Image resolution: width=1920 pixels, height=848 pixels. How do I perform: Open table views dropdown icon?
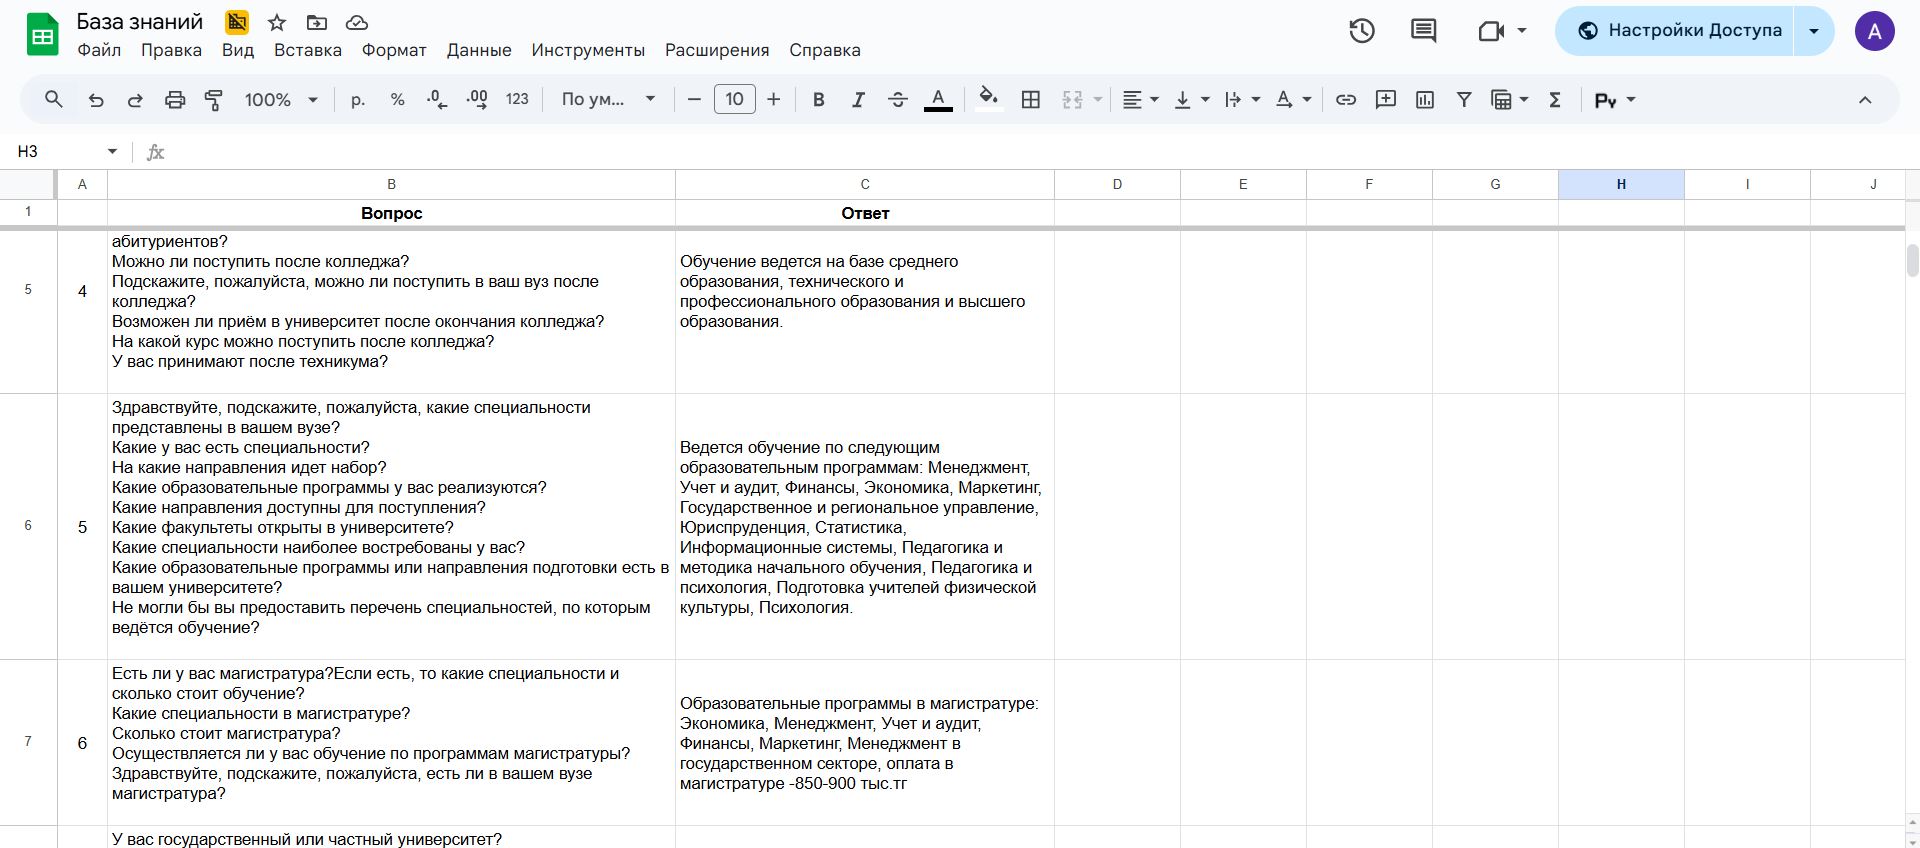[x=1510, y=99]
